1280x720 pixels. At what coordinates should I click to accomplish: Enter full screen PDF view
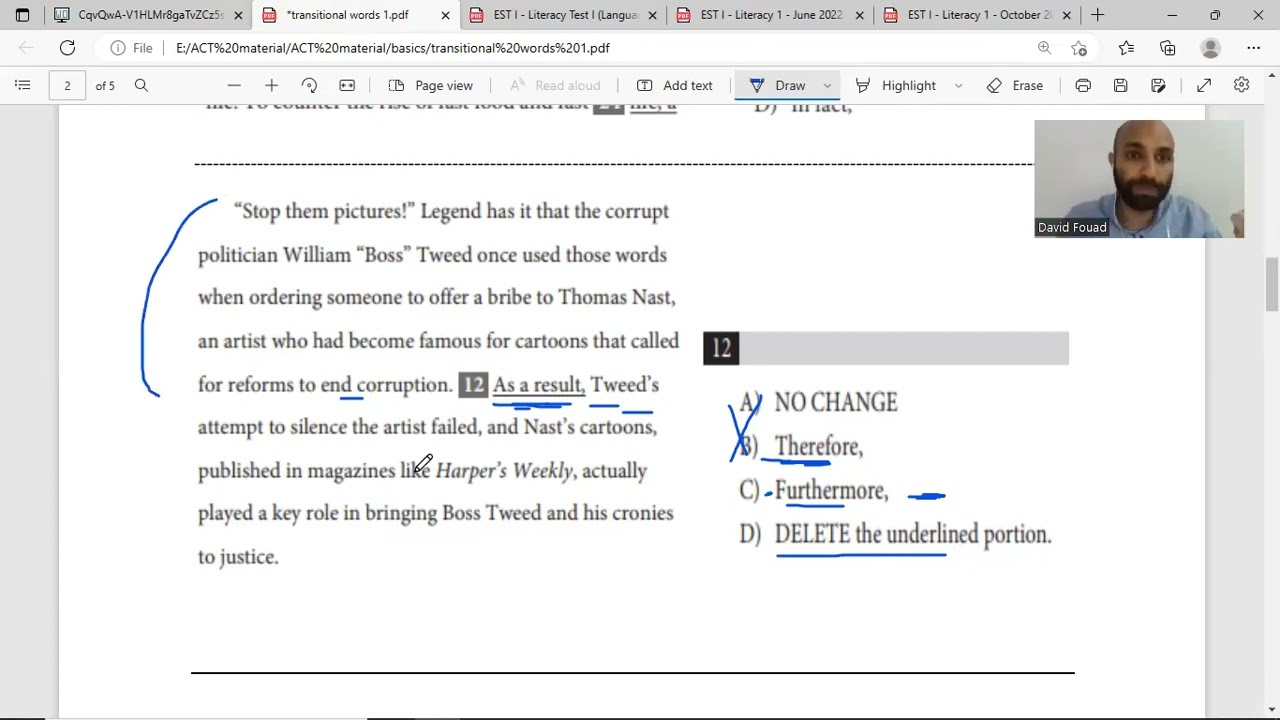tap(1204, 86)
